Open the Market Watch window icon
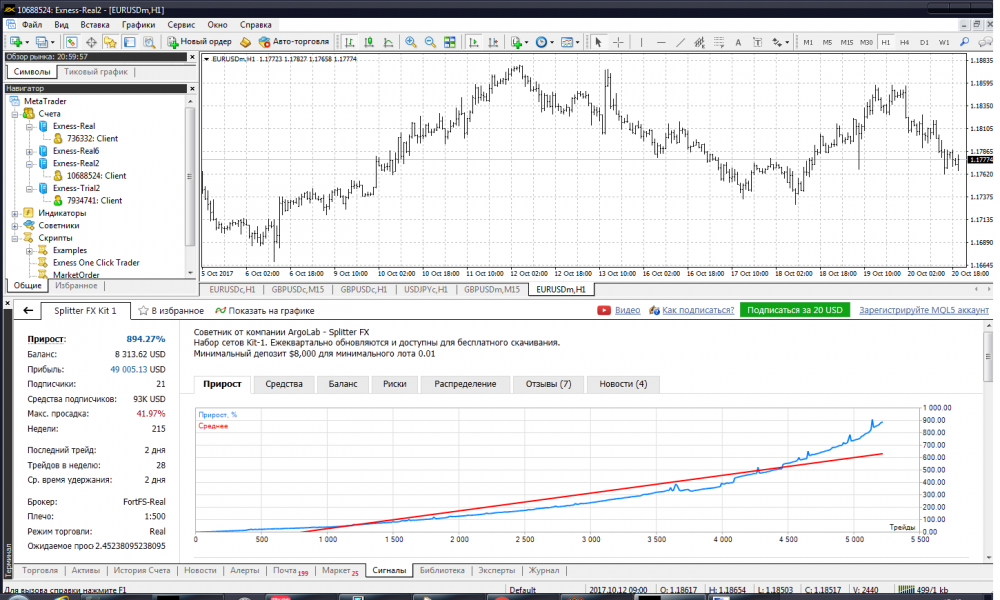 tap(71, 42)
